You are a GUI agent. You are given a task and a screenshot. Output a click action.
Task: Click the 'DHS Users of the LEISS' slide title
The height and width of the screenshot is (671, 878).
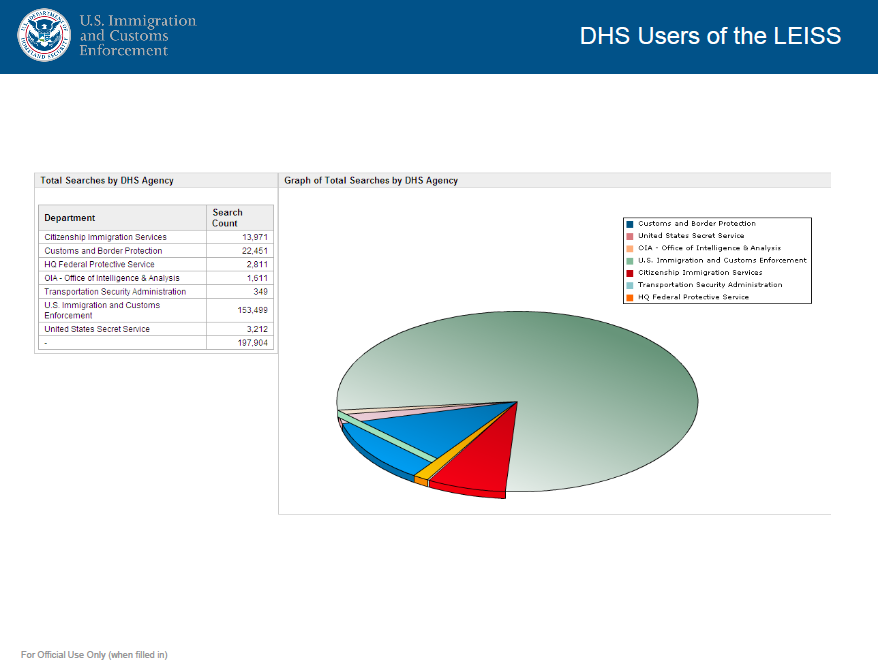(710, 37)
